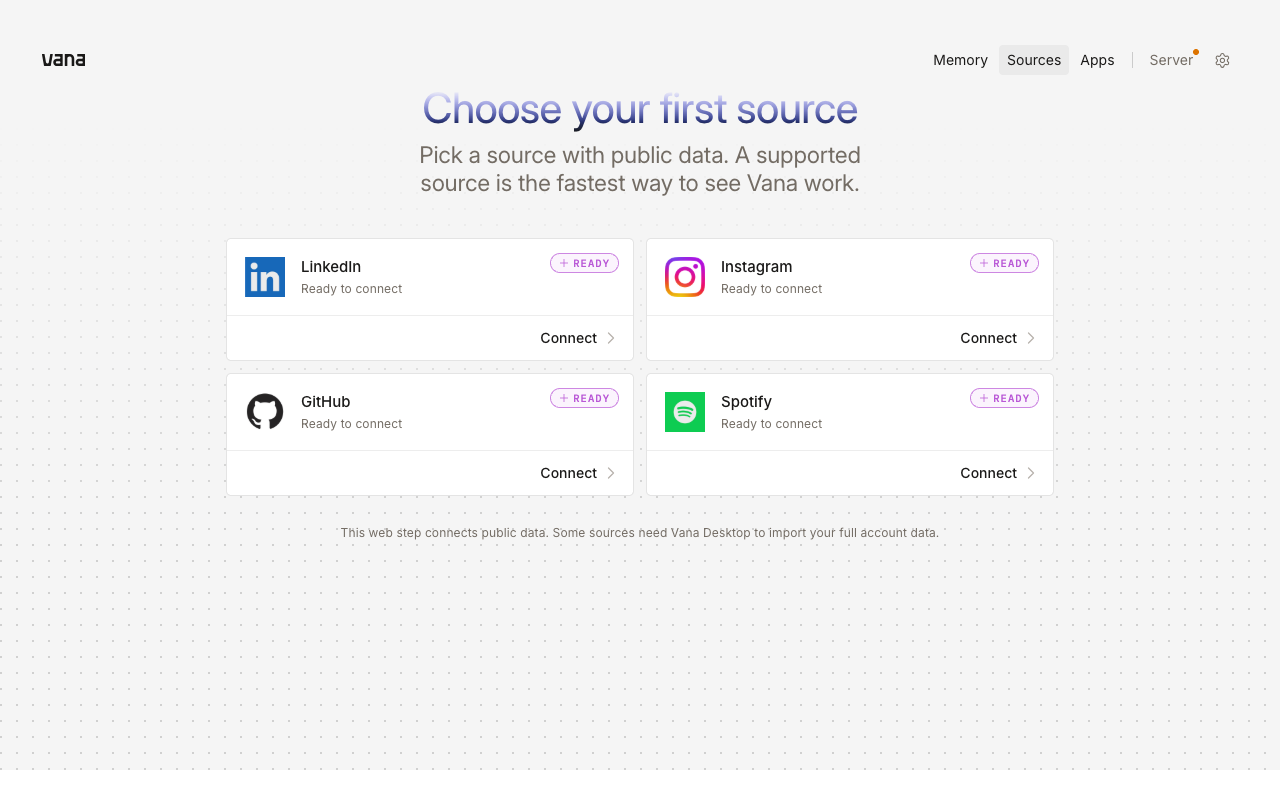Click 'Ready to connect' under LinkedIn
The height and width of the screenshot is (800, 1280).
click(x=351, y=289)
